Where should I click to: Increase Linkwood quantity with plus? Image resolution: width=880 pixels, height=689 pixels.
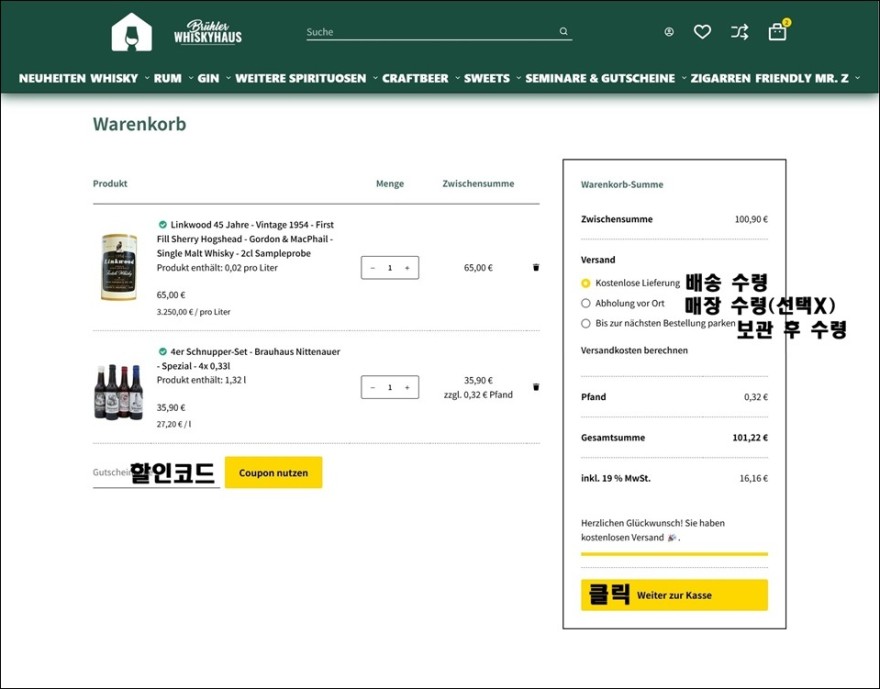[x=407, y=268]
